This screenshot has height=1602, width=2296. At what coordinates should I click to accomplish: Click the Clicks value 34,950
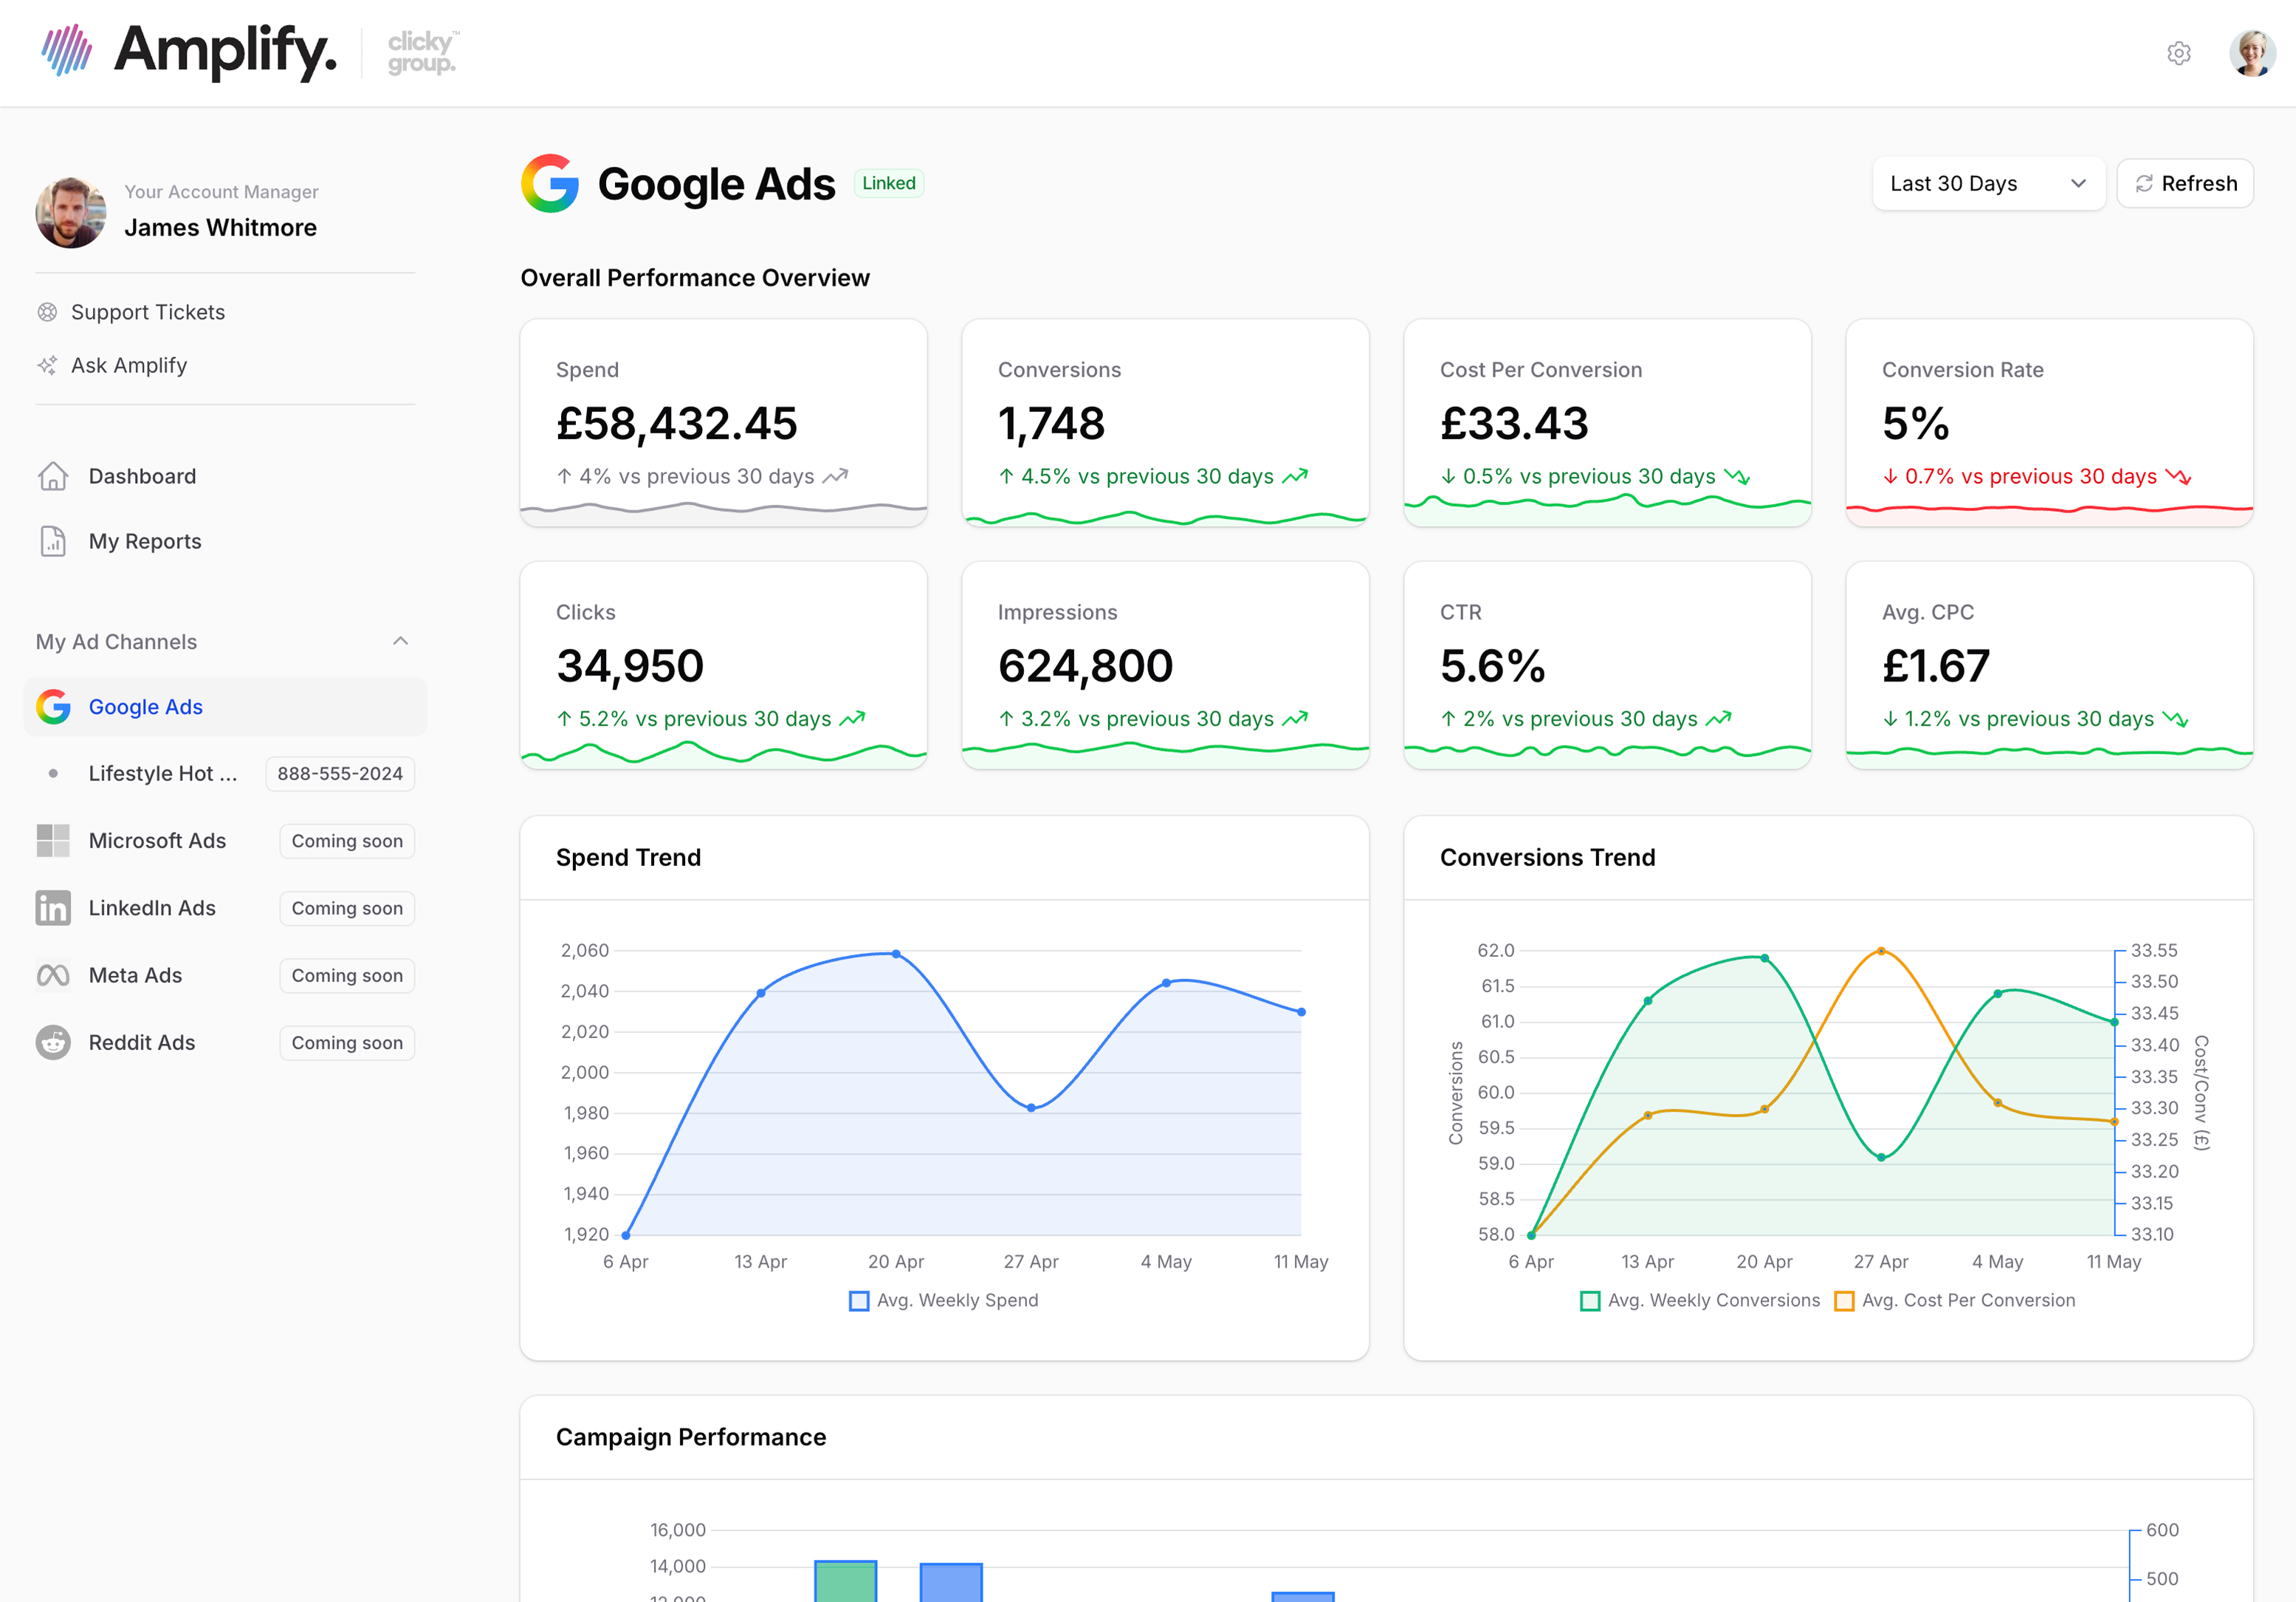click(630, 666)
